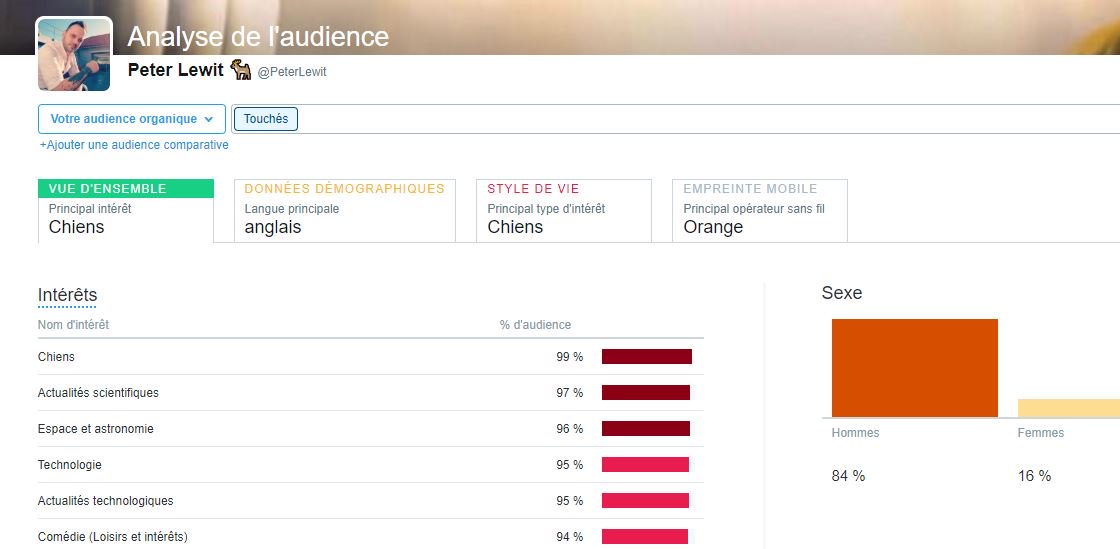Click the 84 % value under Hommes

coord(848,476)
